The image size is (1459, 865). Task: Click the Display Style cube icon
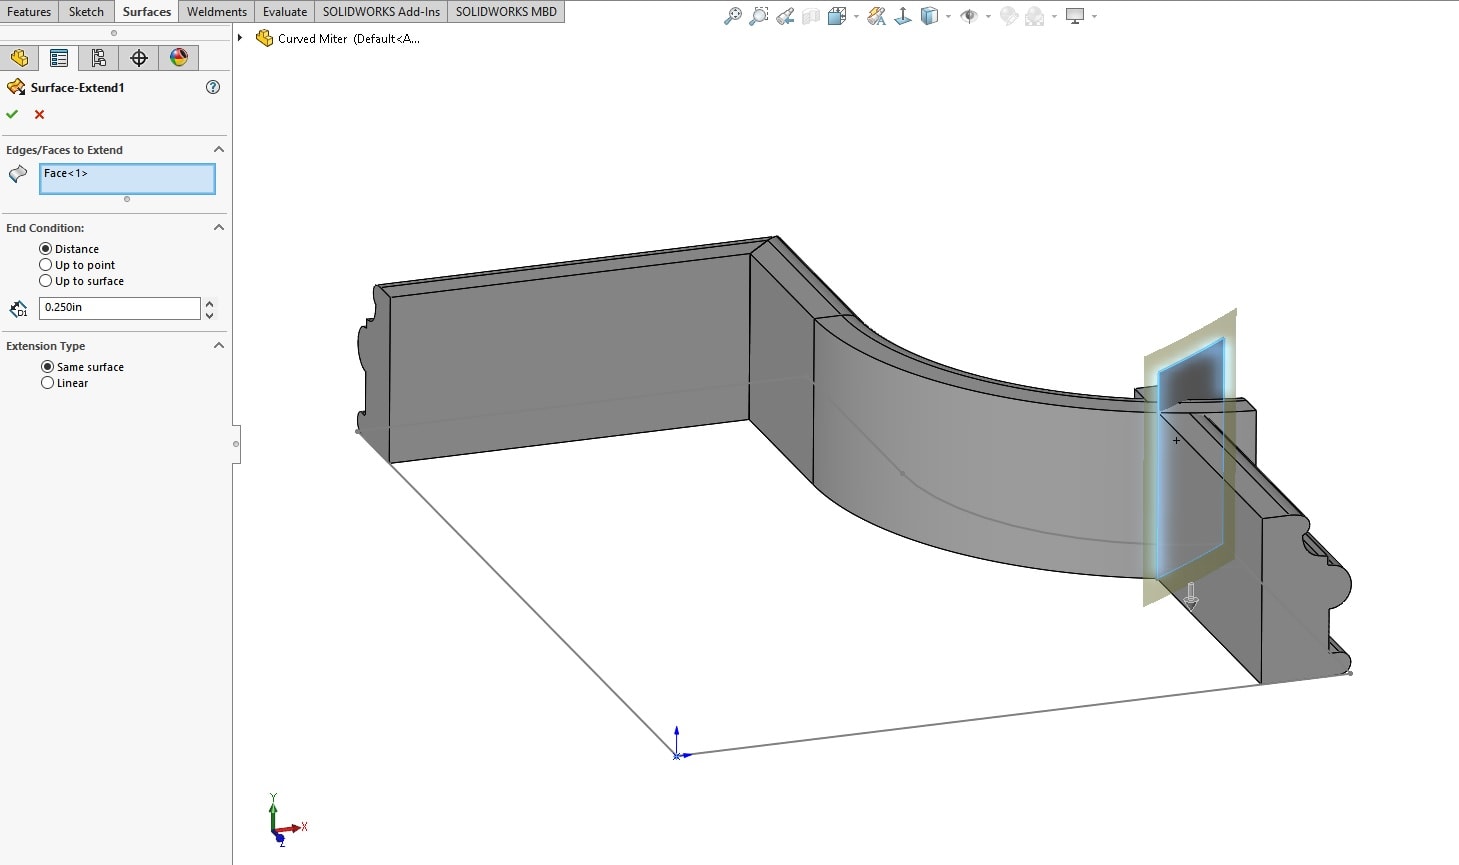pyautogui.click(x=929, y=16)
